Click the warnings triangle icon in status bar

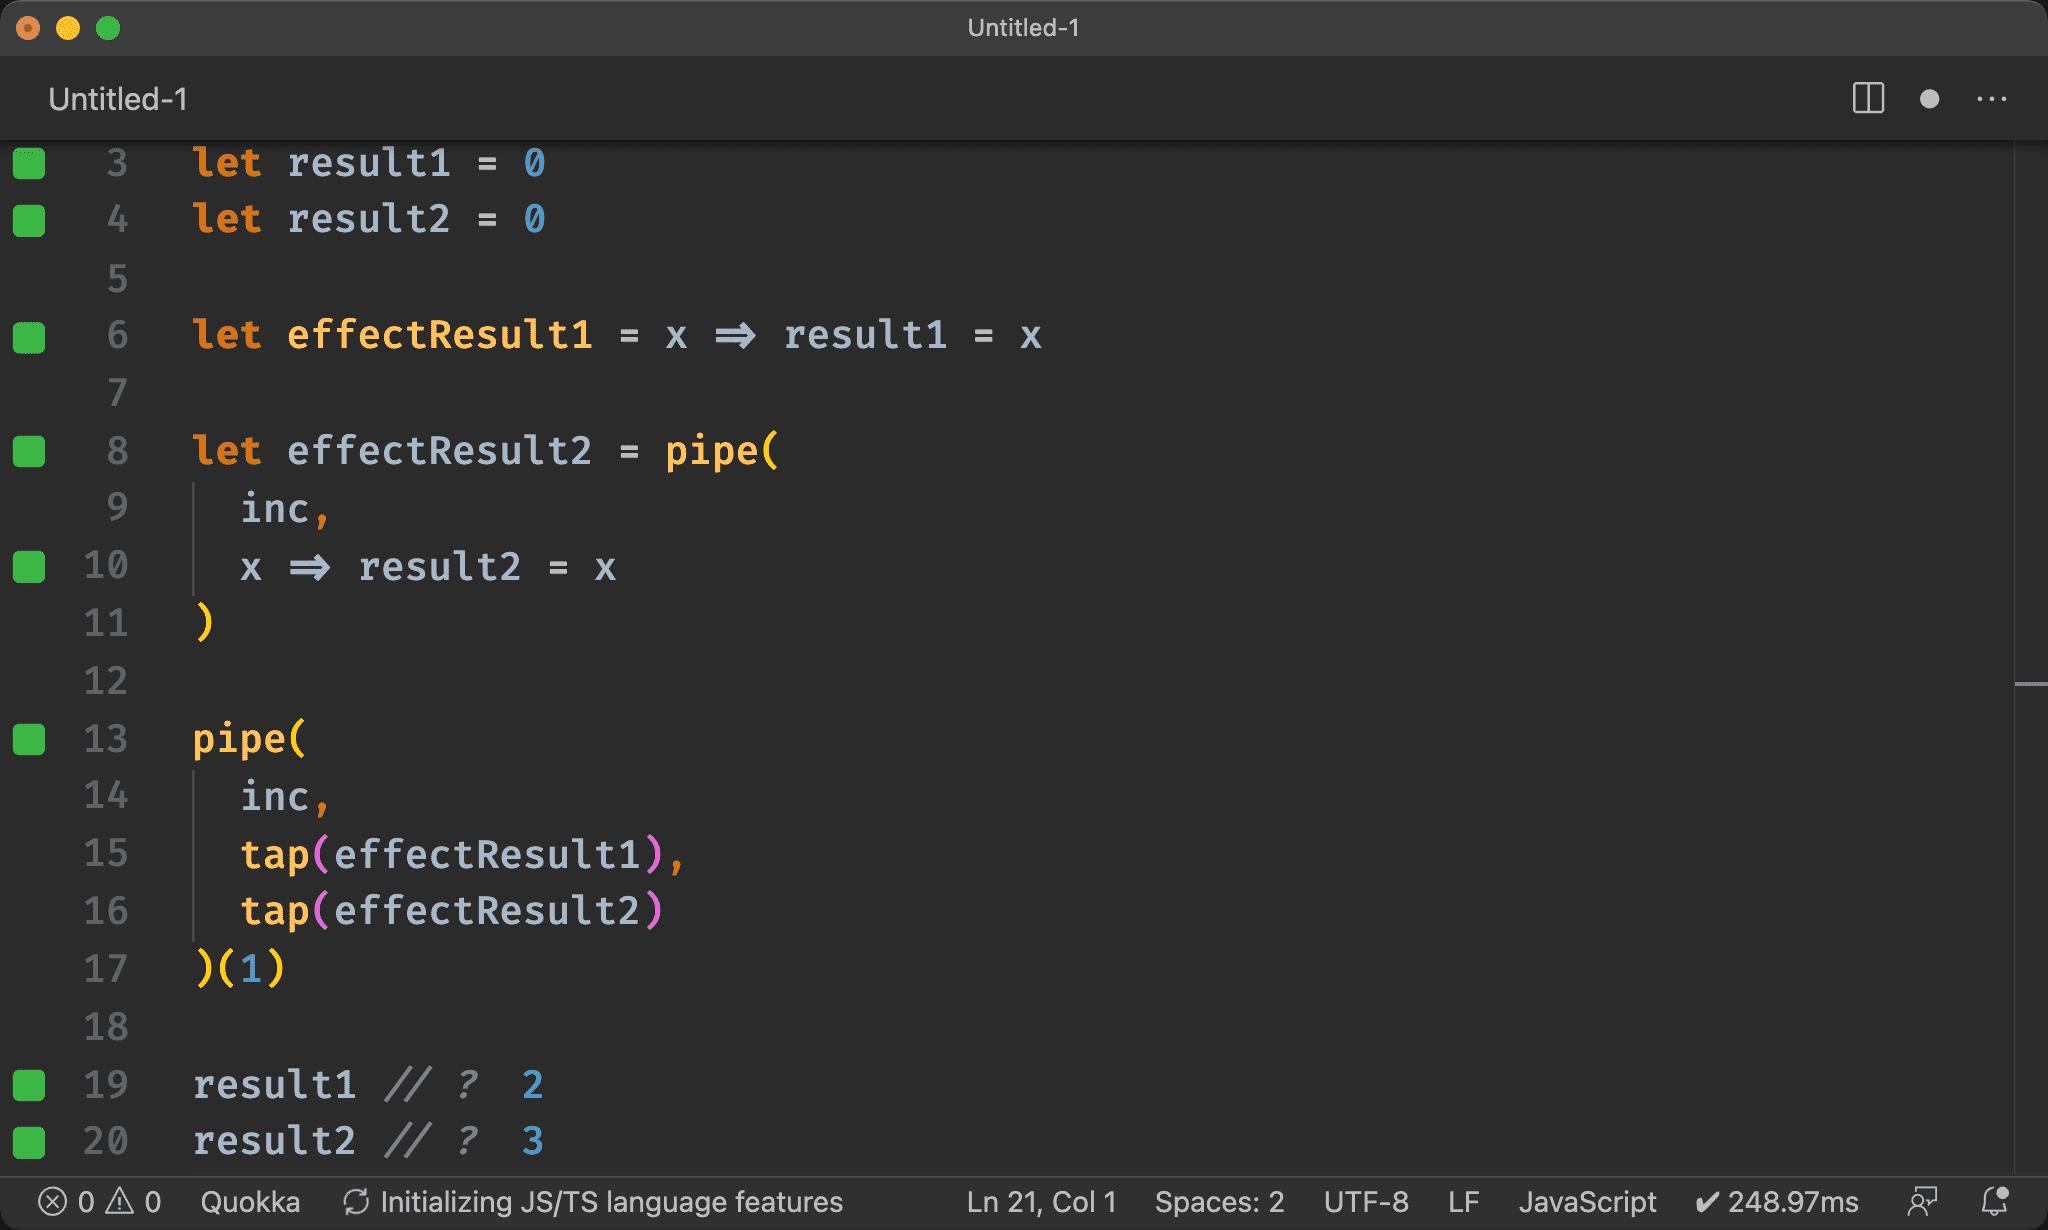119,1201
